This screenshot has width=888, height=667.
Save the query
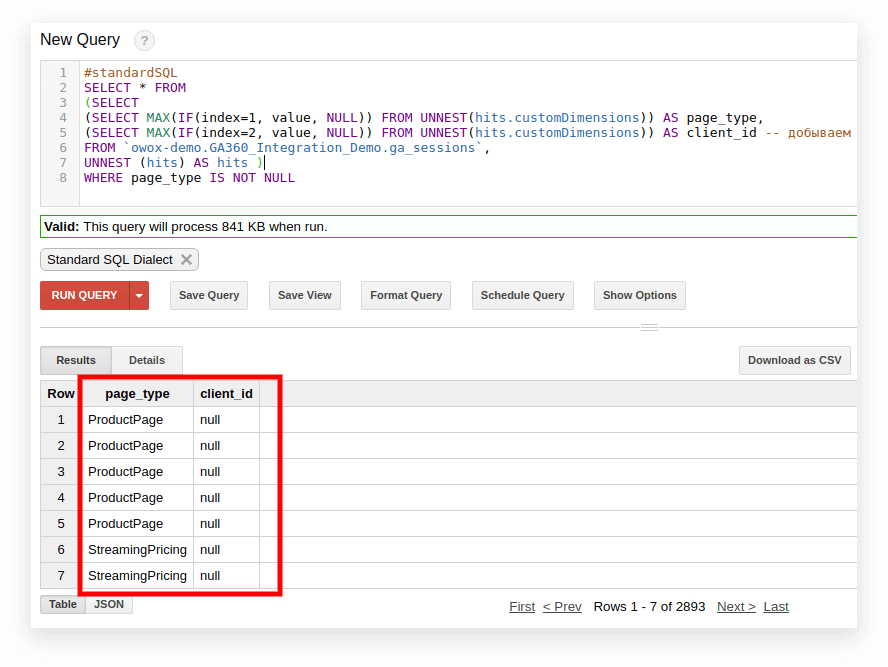tap(208, 295)
